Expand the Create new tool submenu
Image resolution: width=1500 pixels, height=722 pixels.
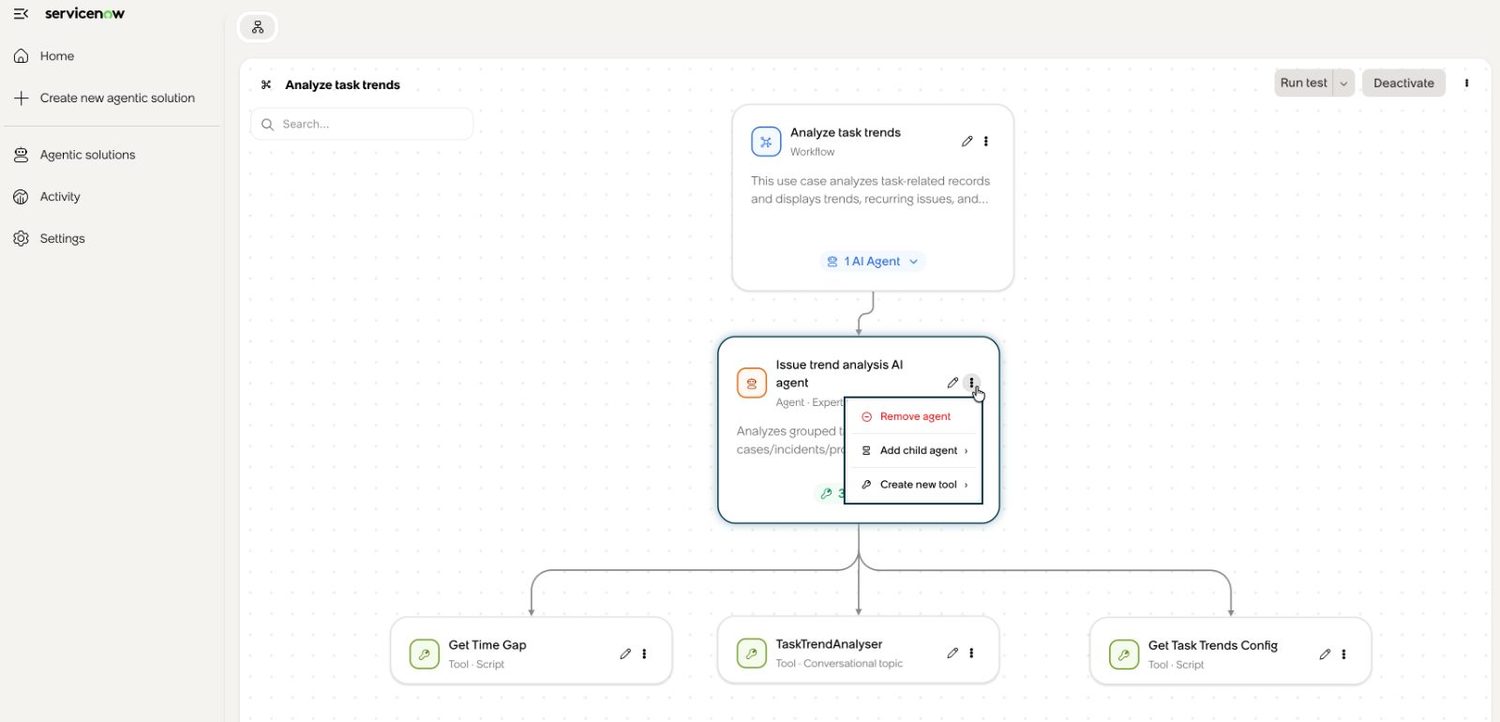pos(914,485)
